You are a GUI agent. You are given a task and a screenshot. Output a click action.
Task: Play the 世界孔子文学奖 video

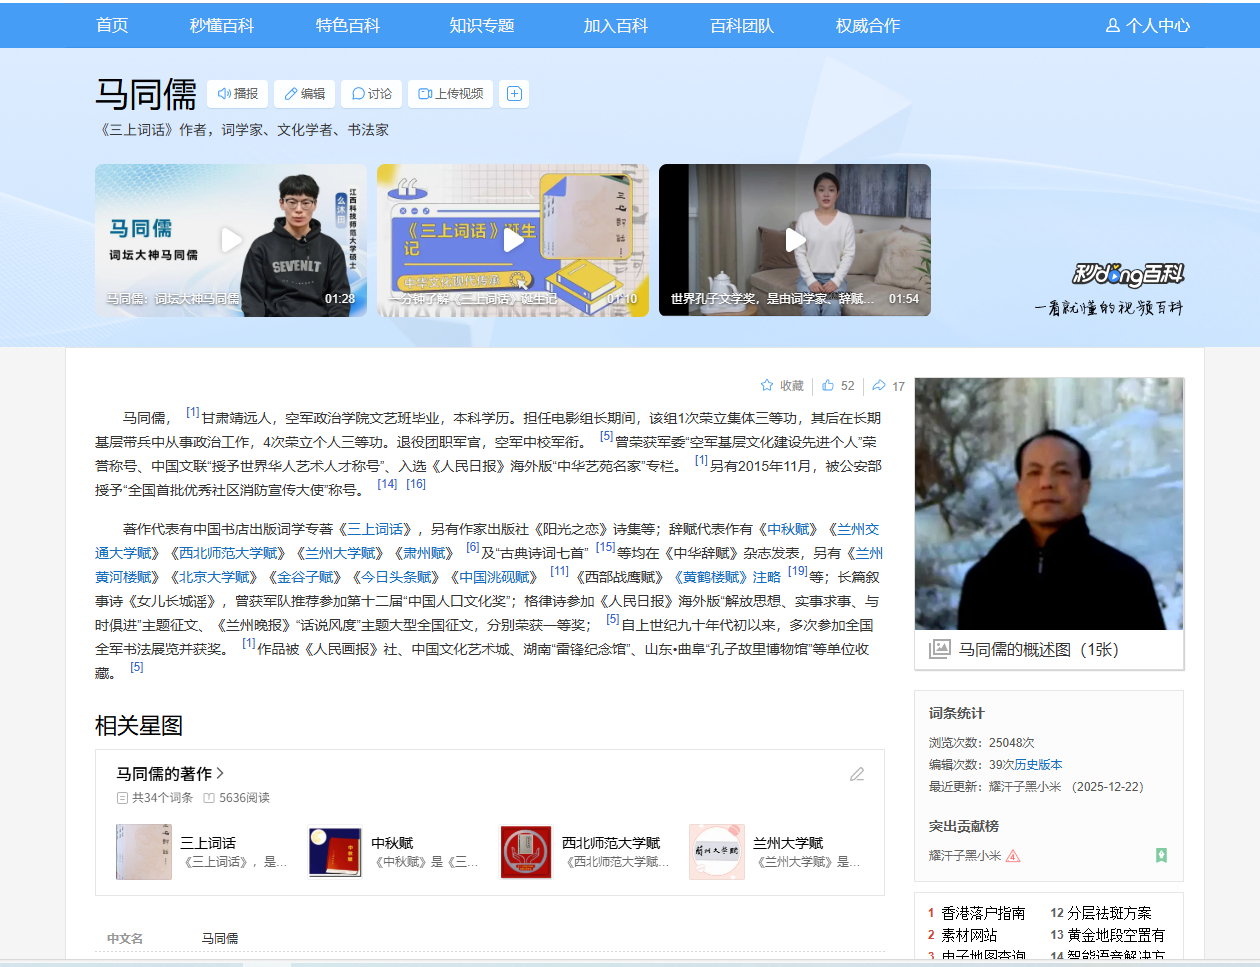click(x=795, y=240)
